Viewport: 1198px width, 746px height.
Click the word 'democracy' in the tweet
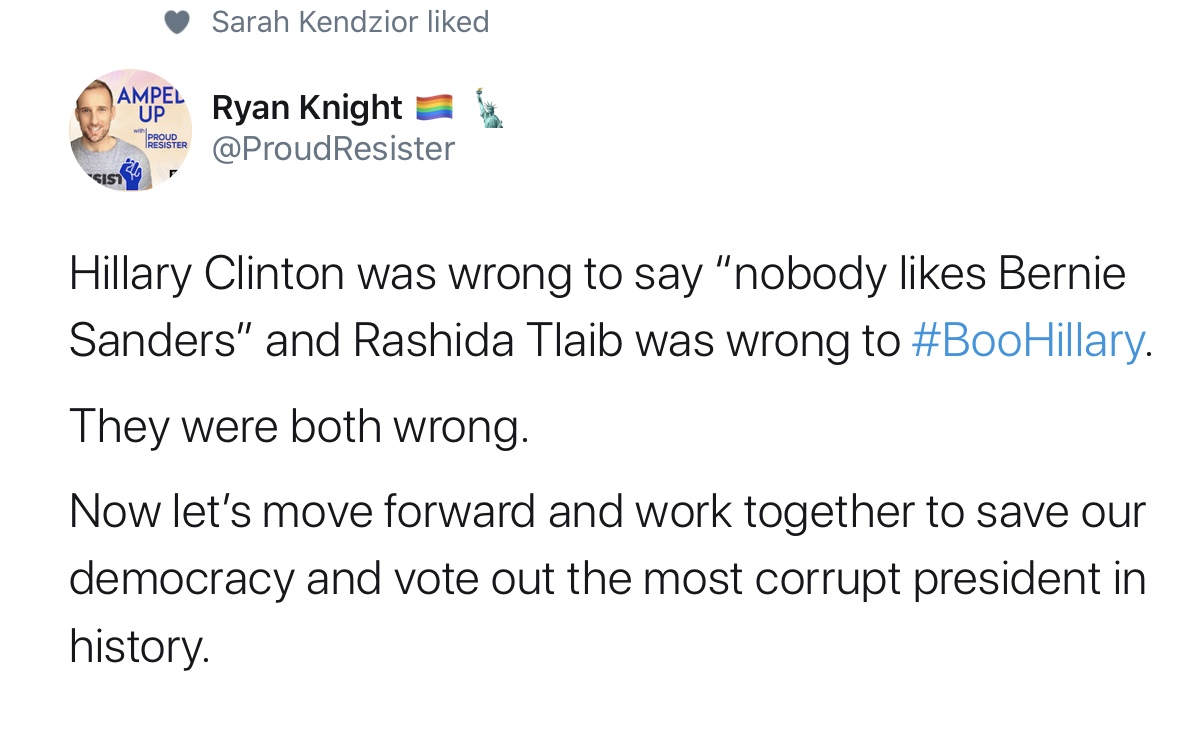(182, 579)
